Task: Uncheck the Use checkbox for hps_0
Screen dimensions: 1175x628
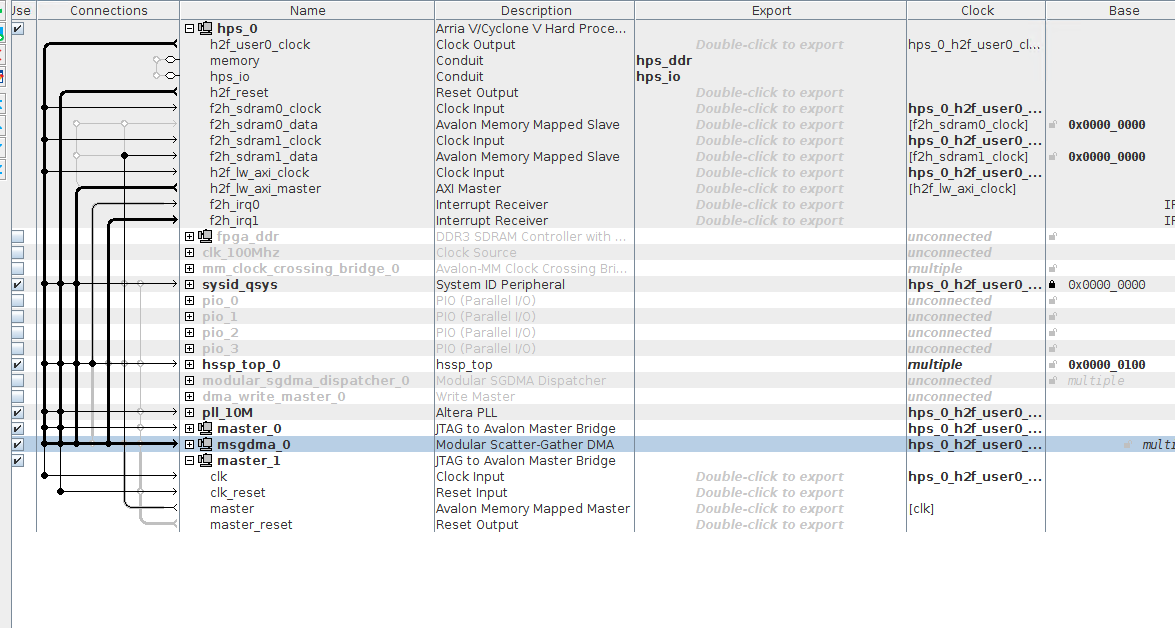Action: click(18, 29)
